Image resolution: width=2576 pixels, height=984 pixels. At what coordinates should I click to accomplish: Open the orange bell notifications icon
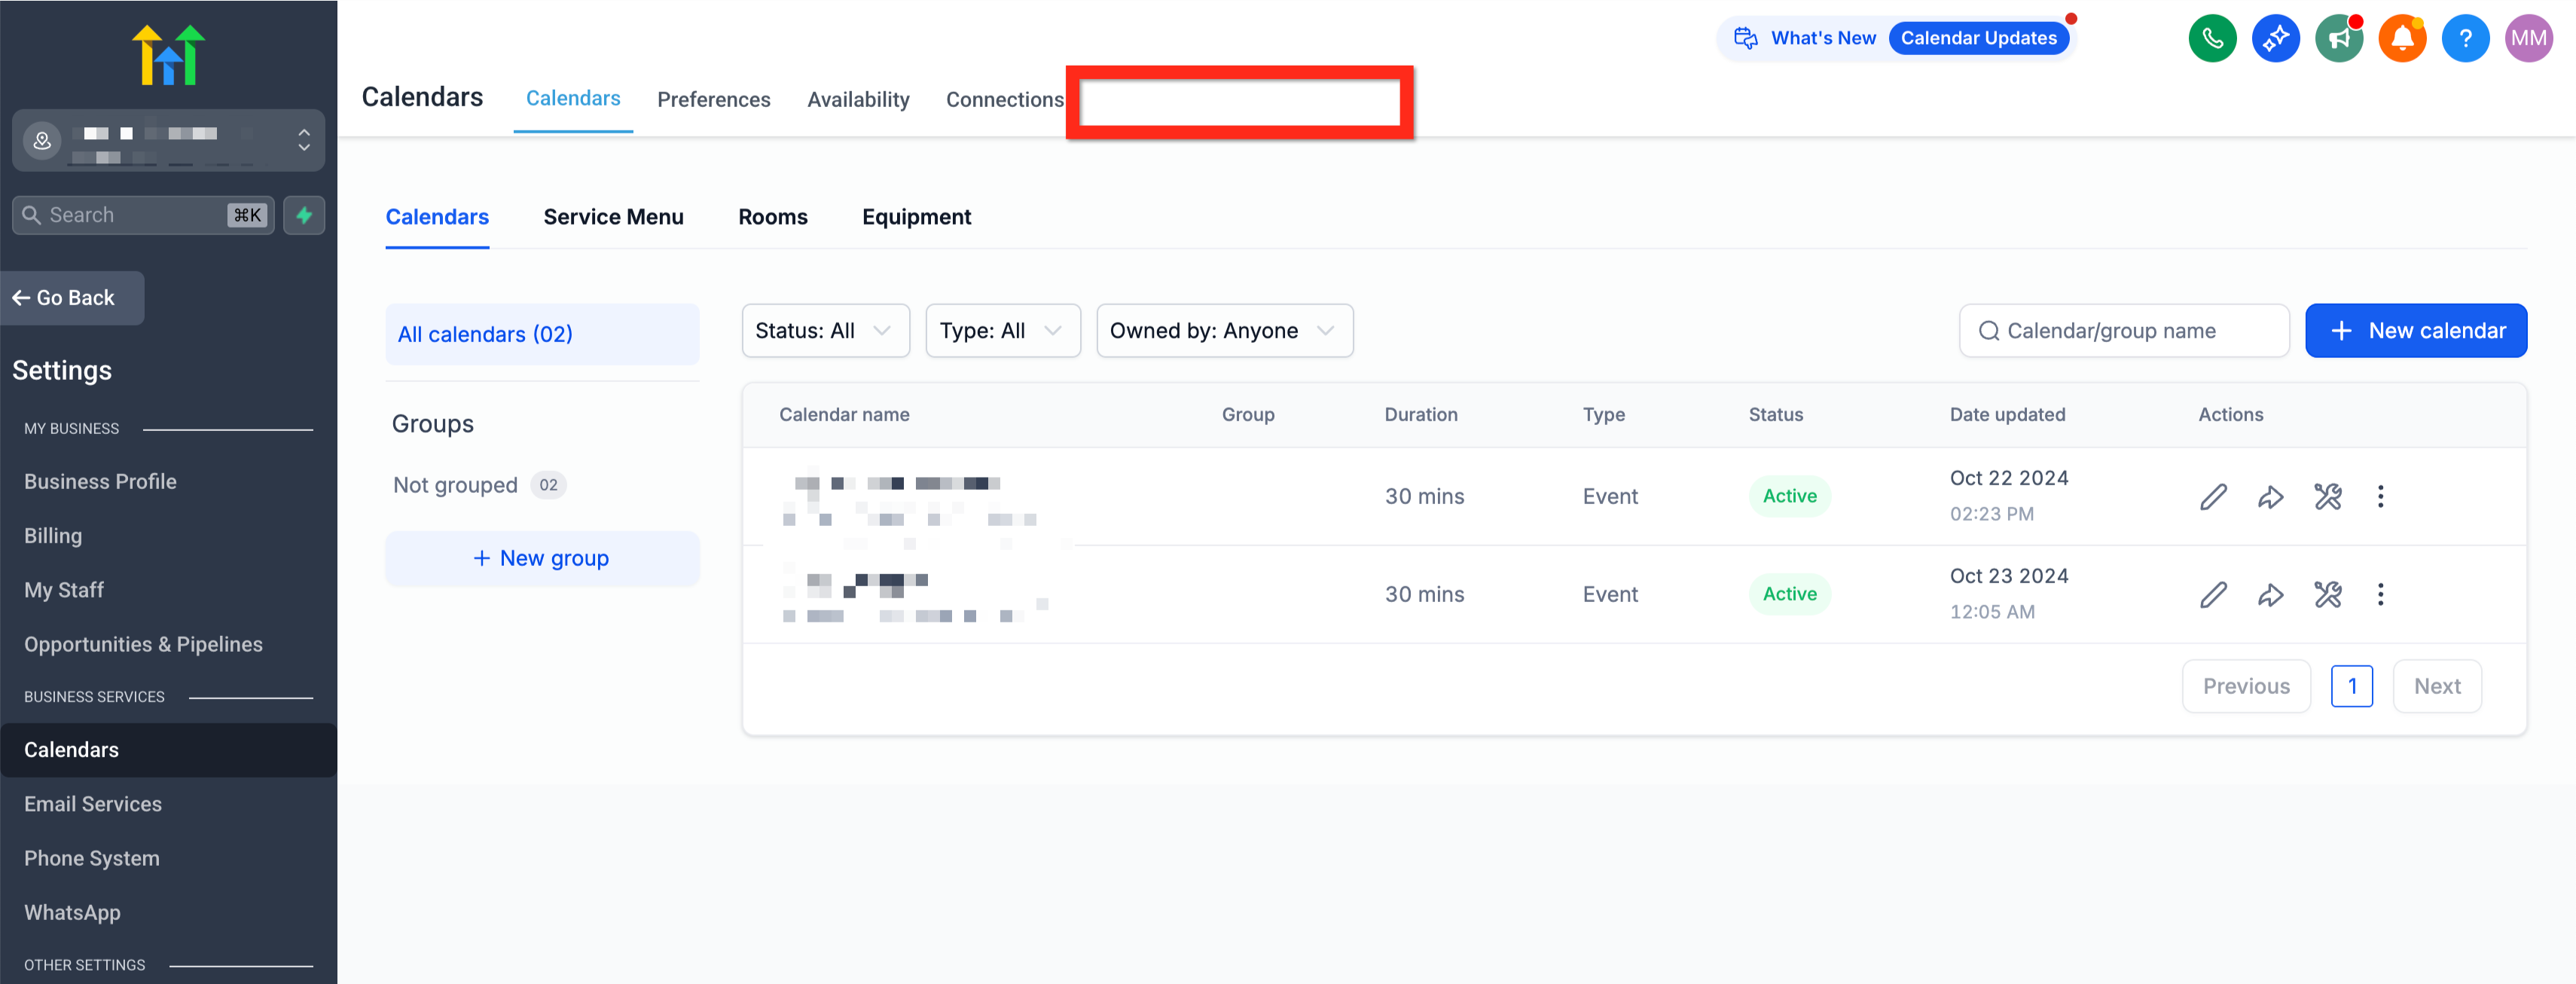[2402, 39]
